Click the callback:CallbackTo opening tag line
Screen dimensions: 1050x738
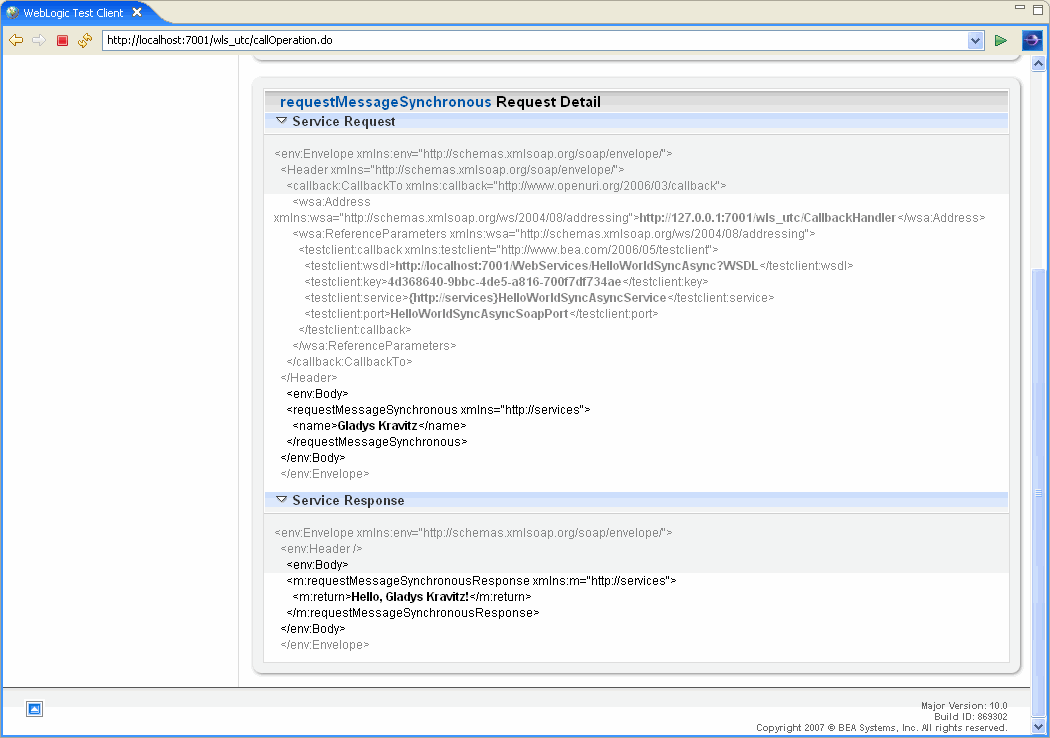click(x=506, y=186)
